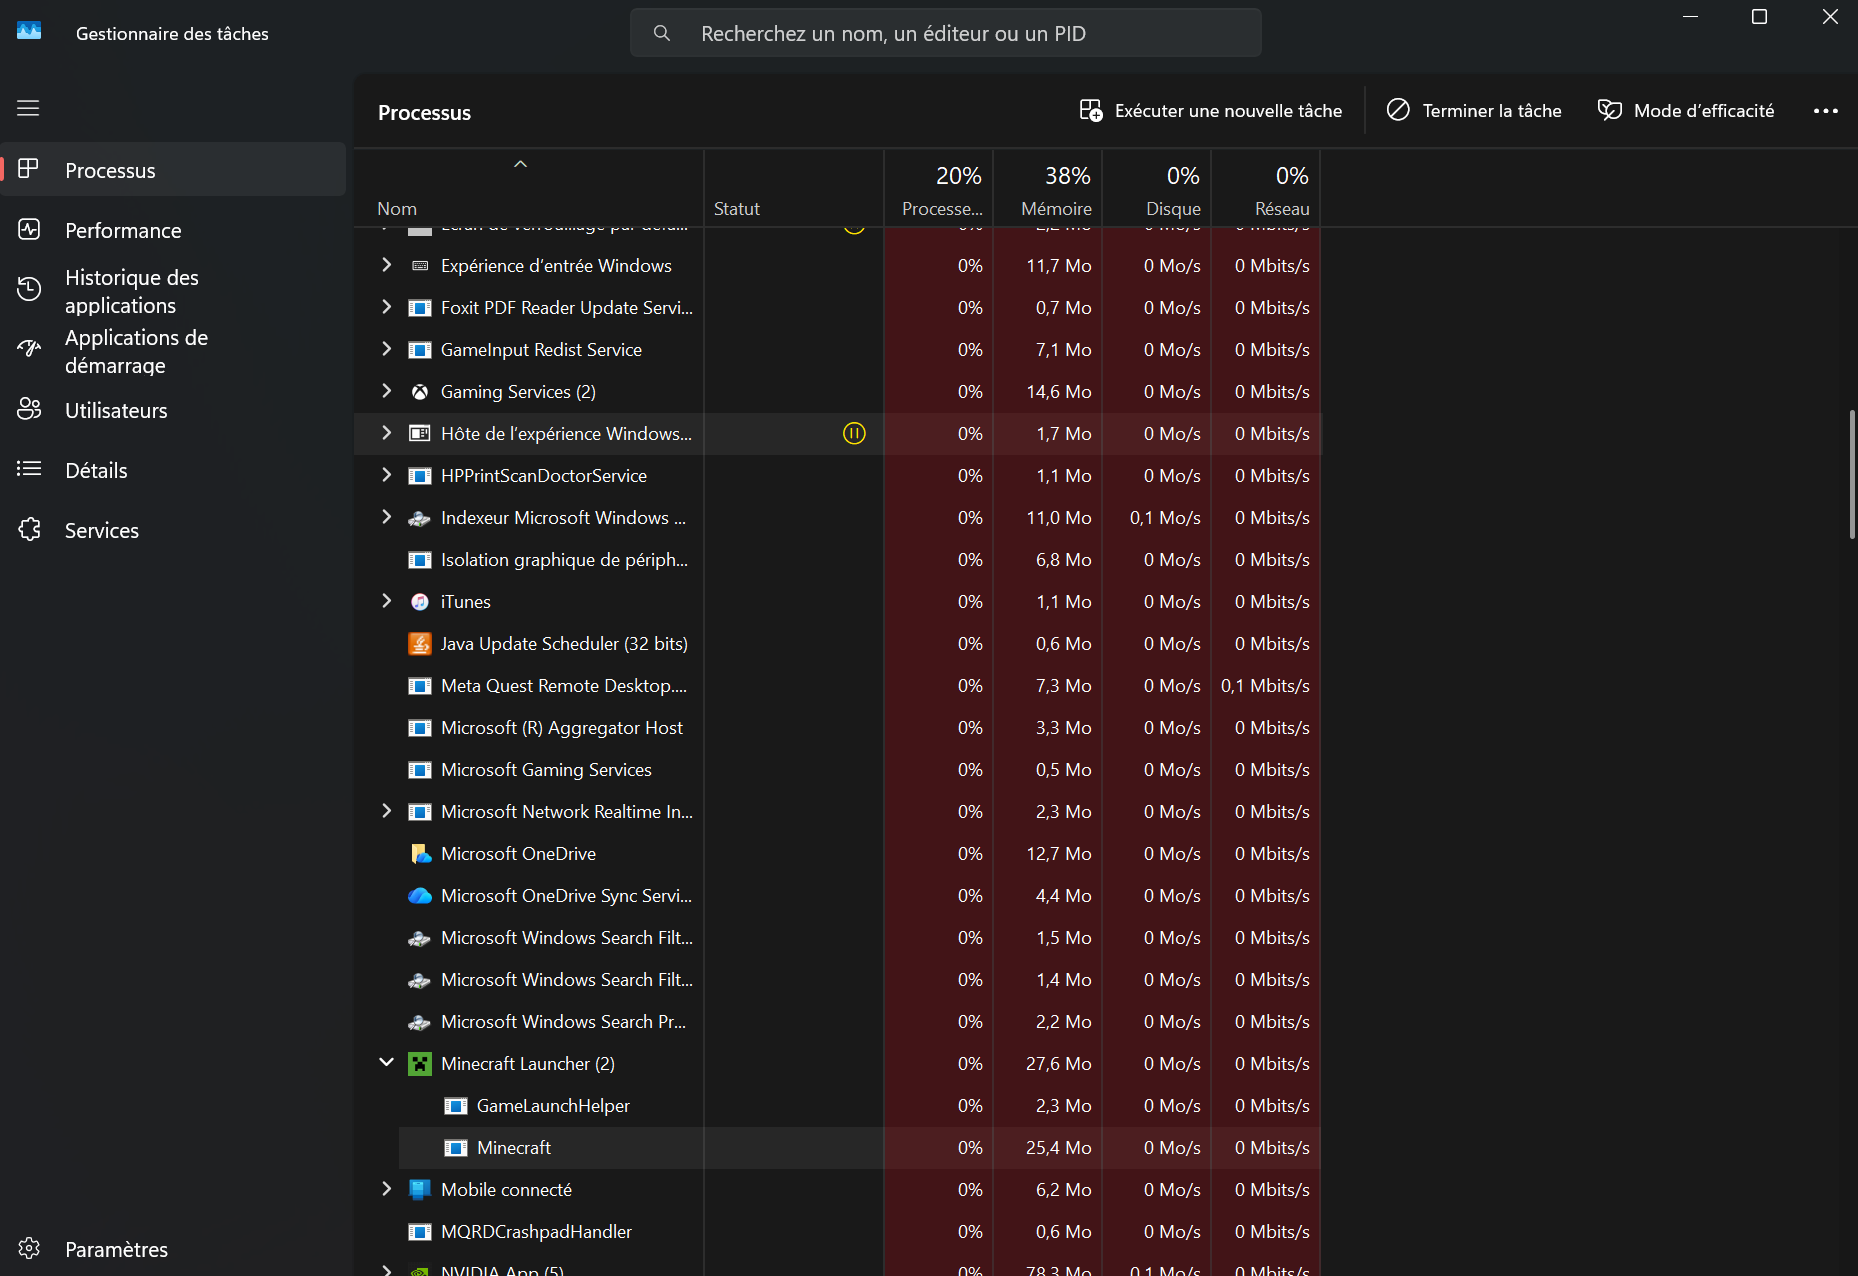Screen dimensions: 1858x1276
Task: Click the Microsoft OneDrive folder icon
Action: coord(420,854)
